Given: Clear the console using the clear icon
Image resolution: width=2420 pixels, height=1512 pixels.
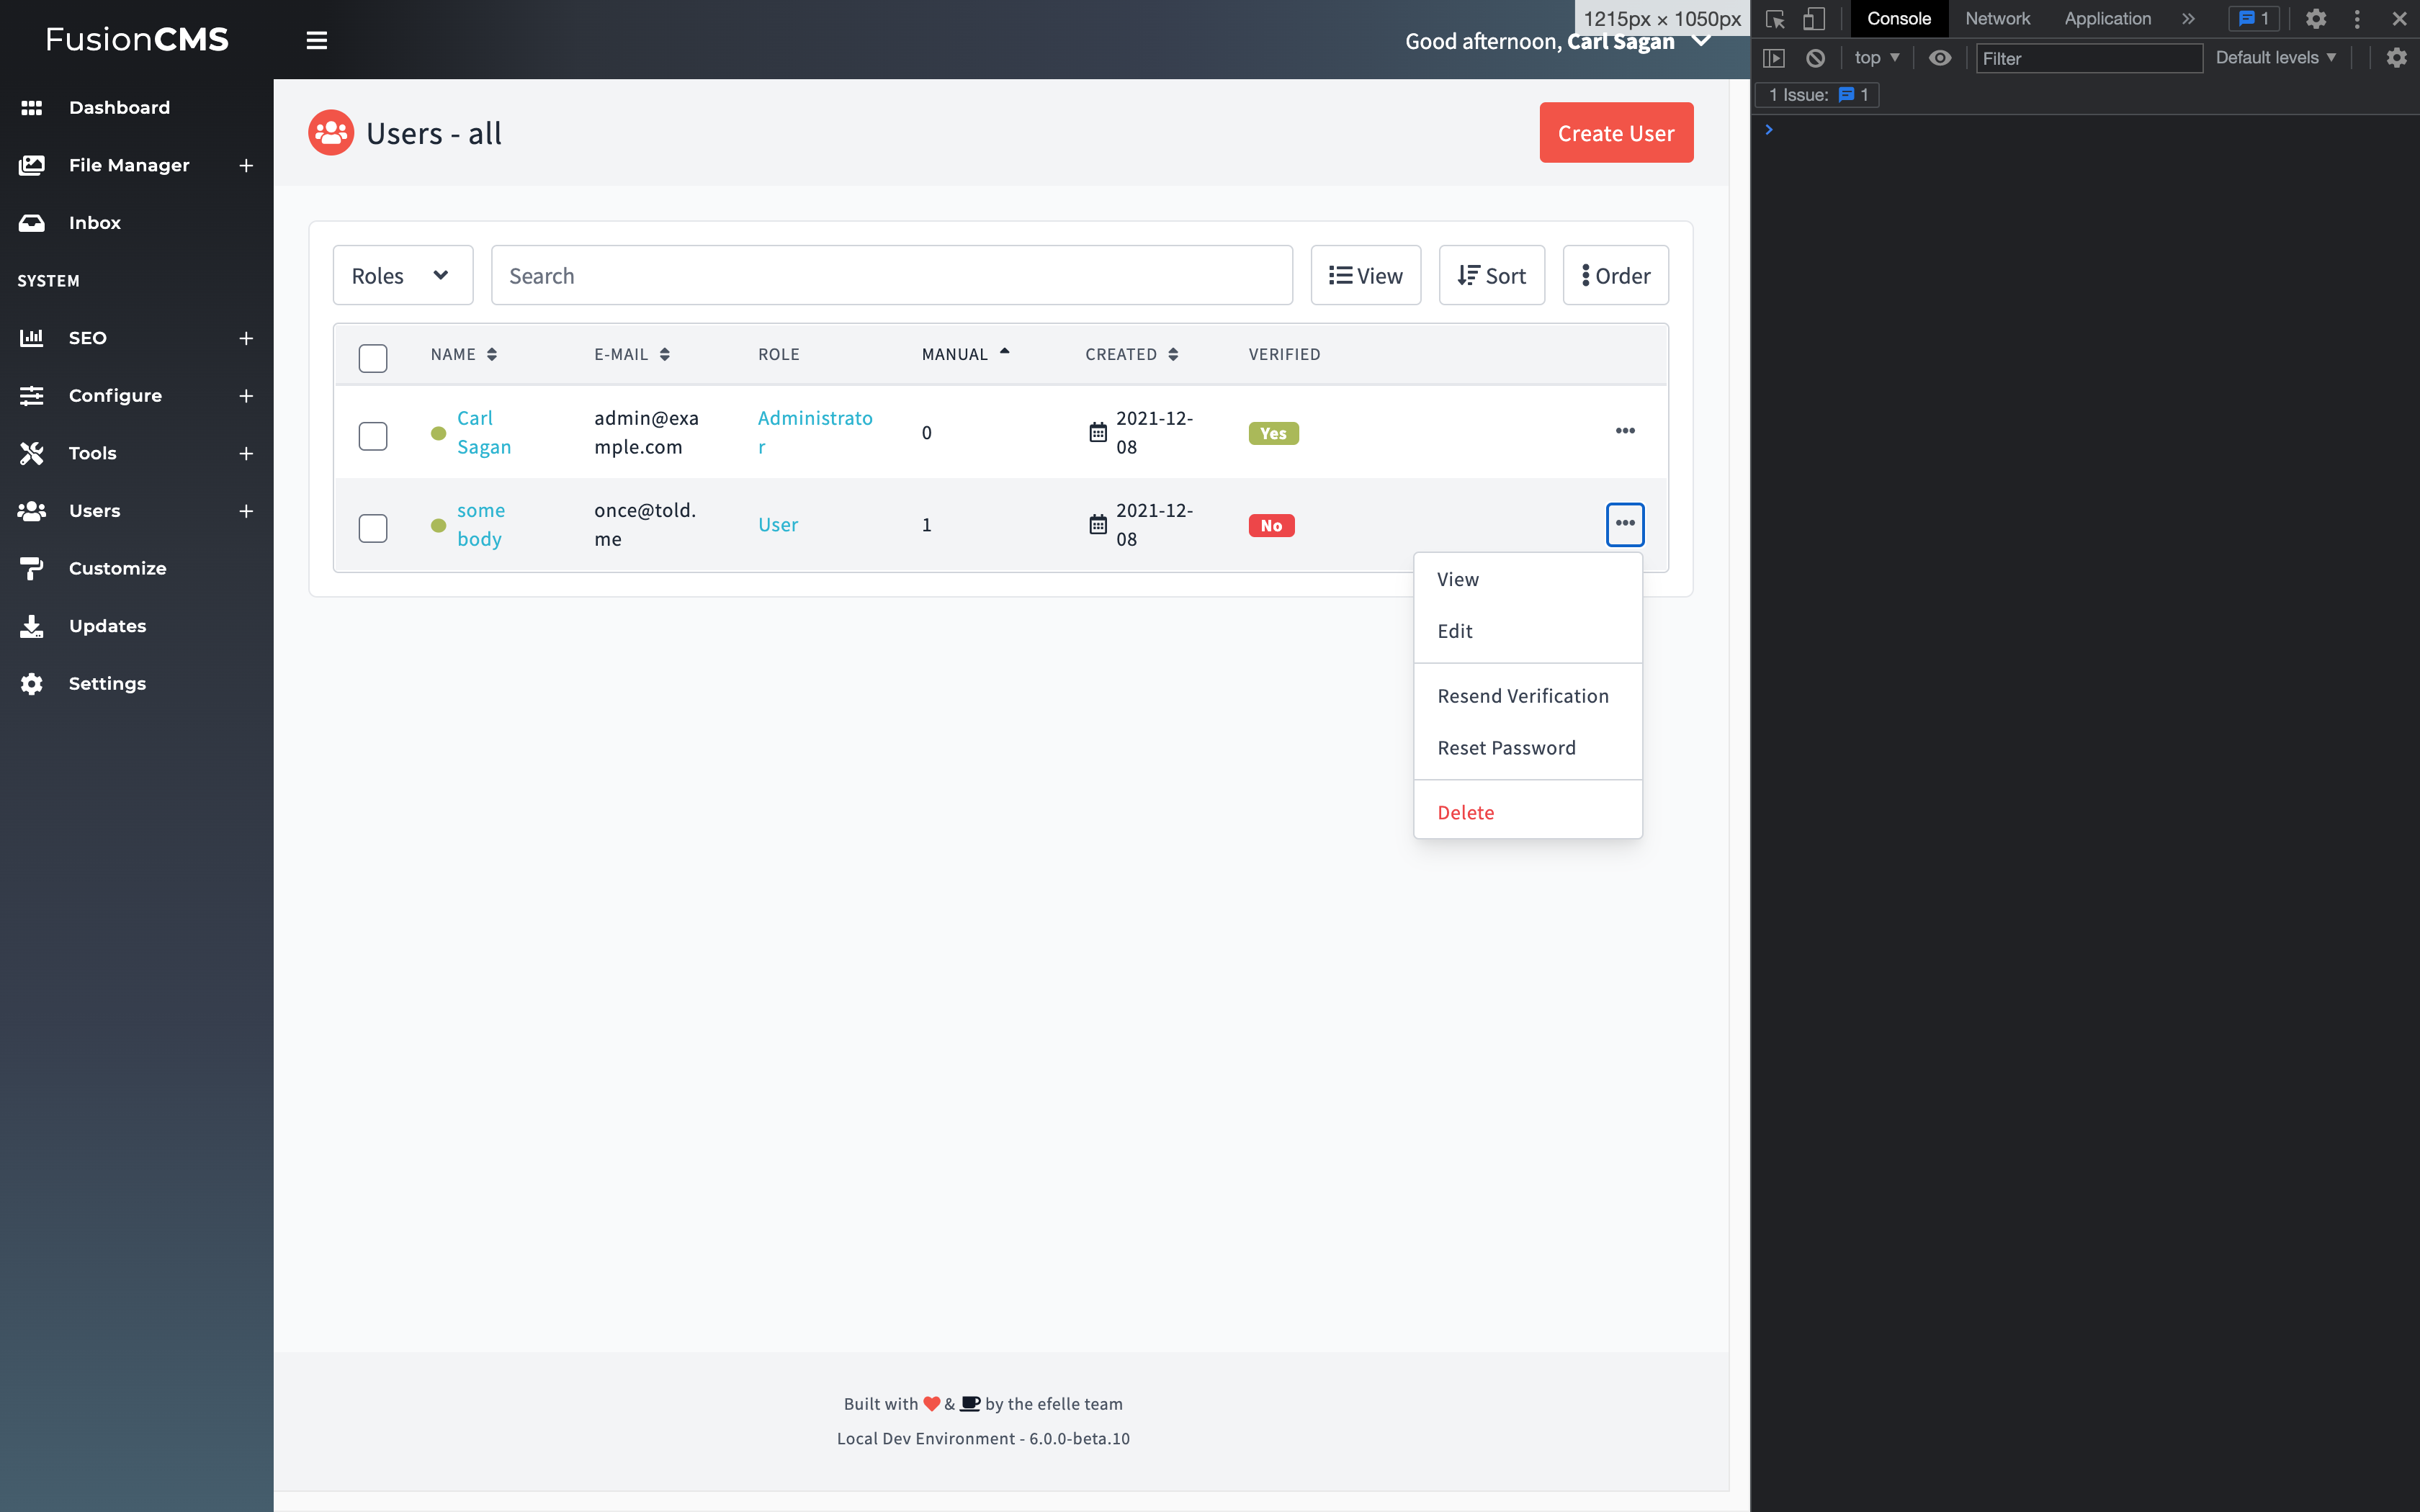Looking at the screenshot, I should click(x=1816, y=58).
